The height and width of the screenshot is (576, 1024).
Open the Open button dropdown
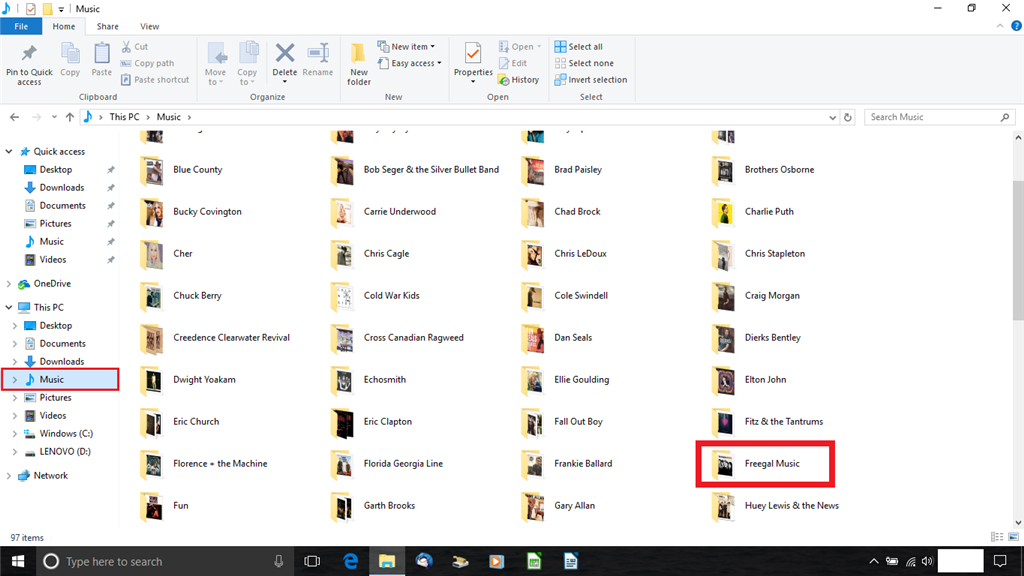(539, 46)
